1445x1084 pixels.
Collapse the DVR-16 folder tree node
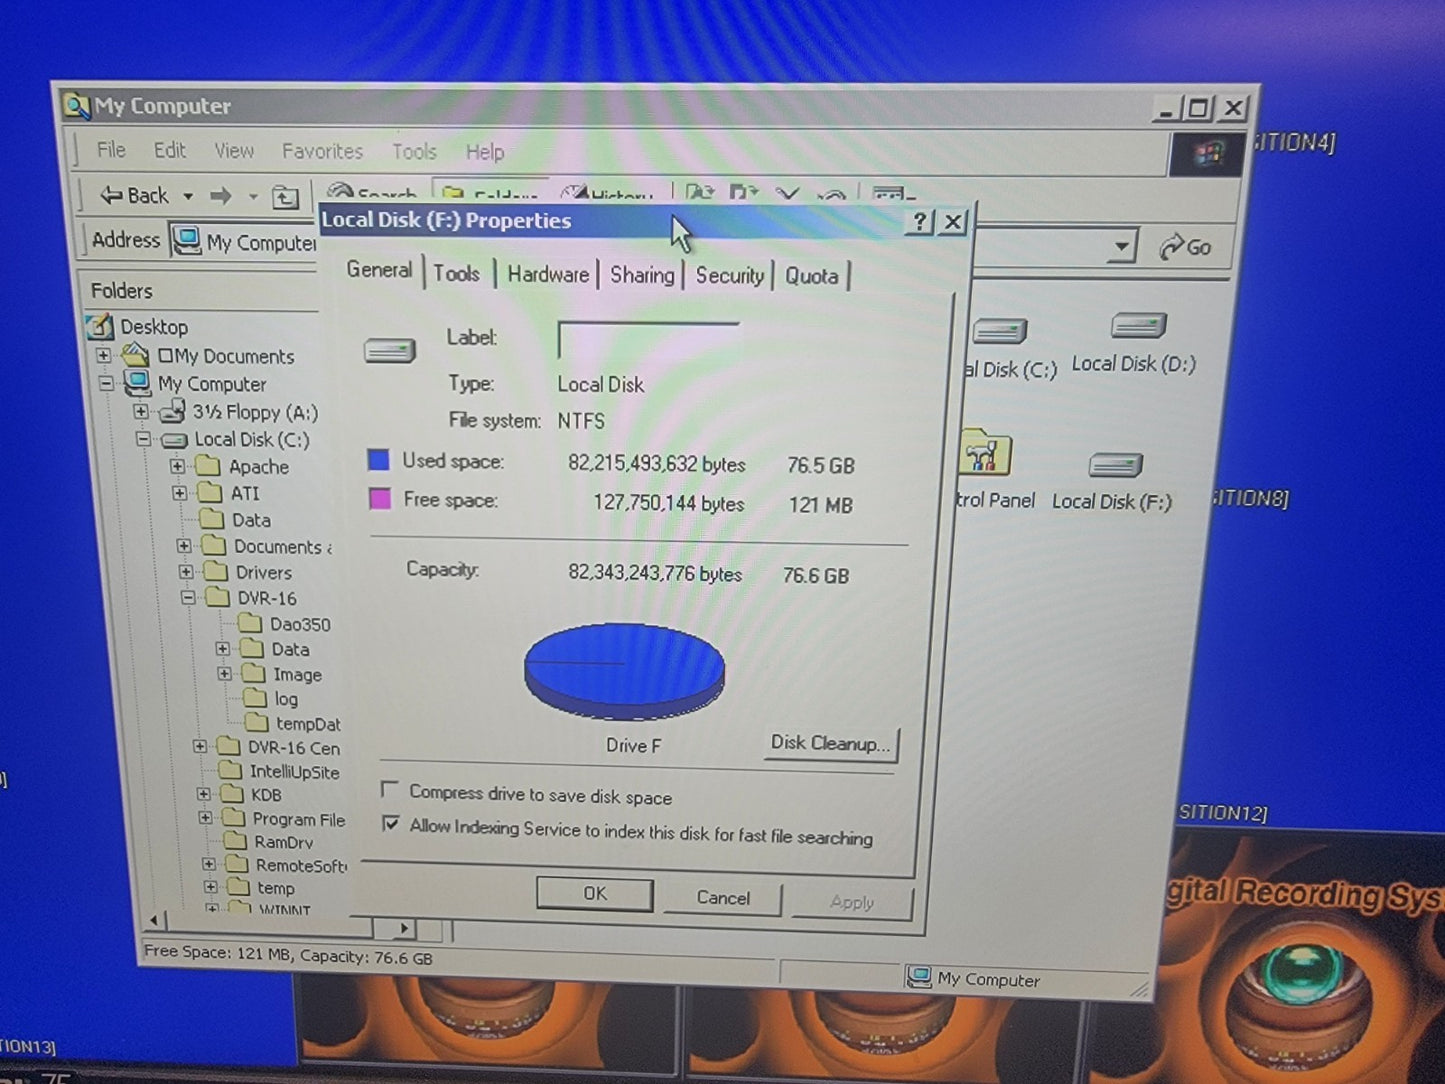[x=188, y=598]
